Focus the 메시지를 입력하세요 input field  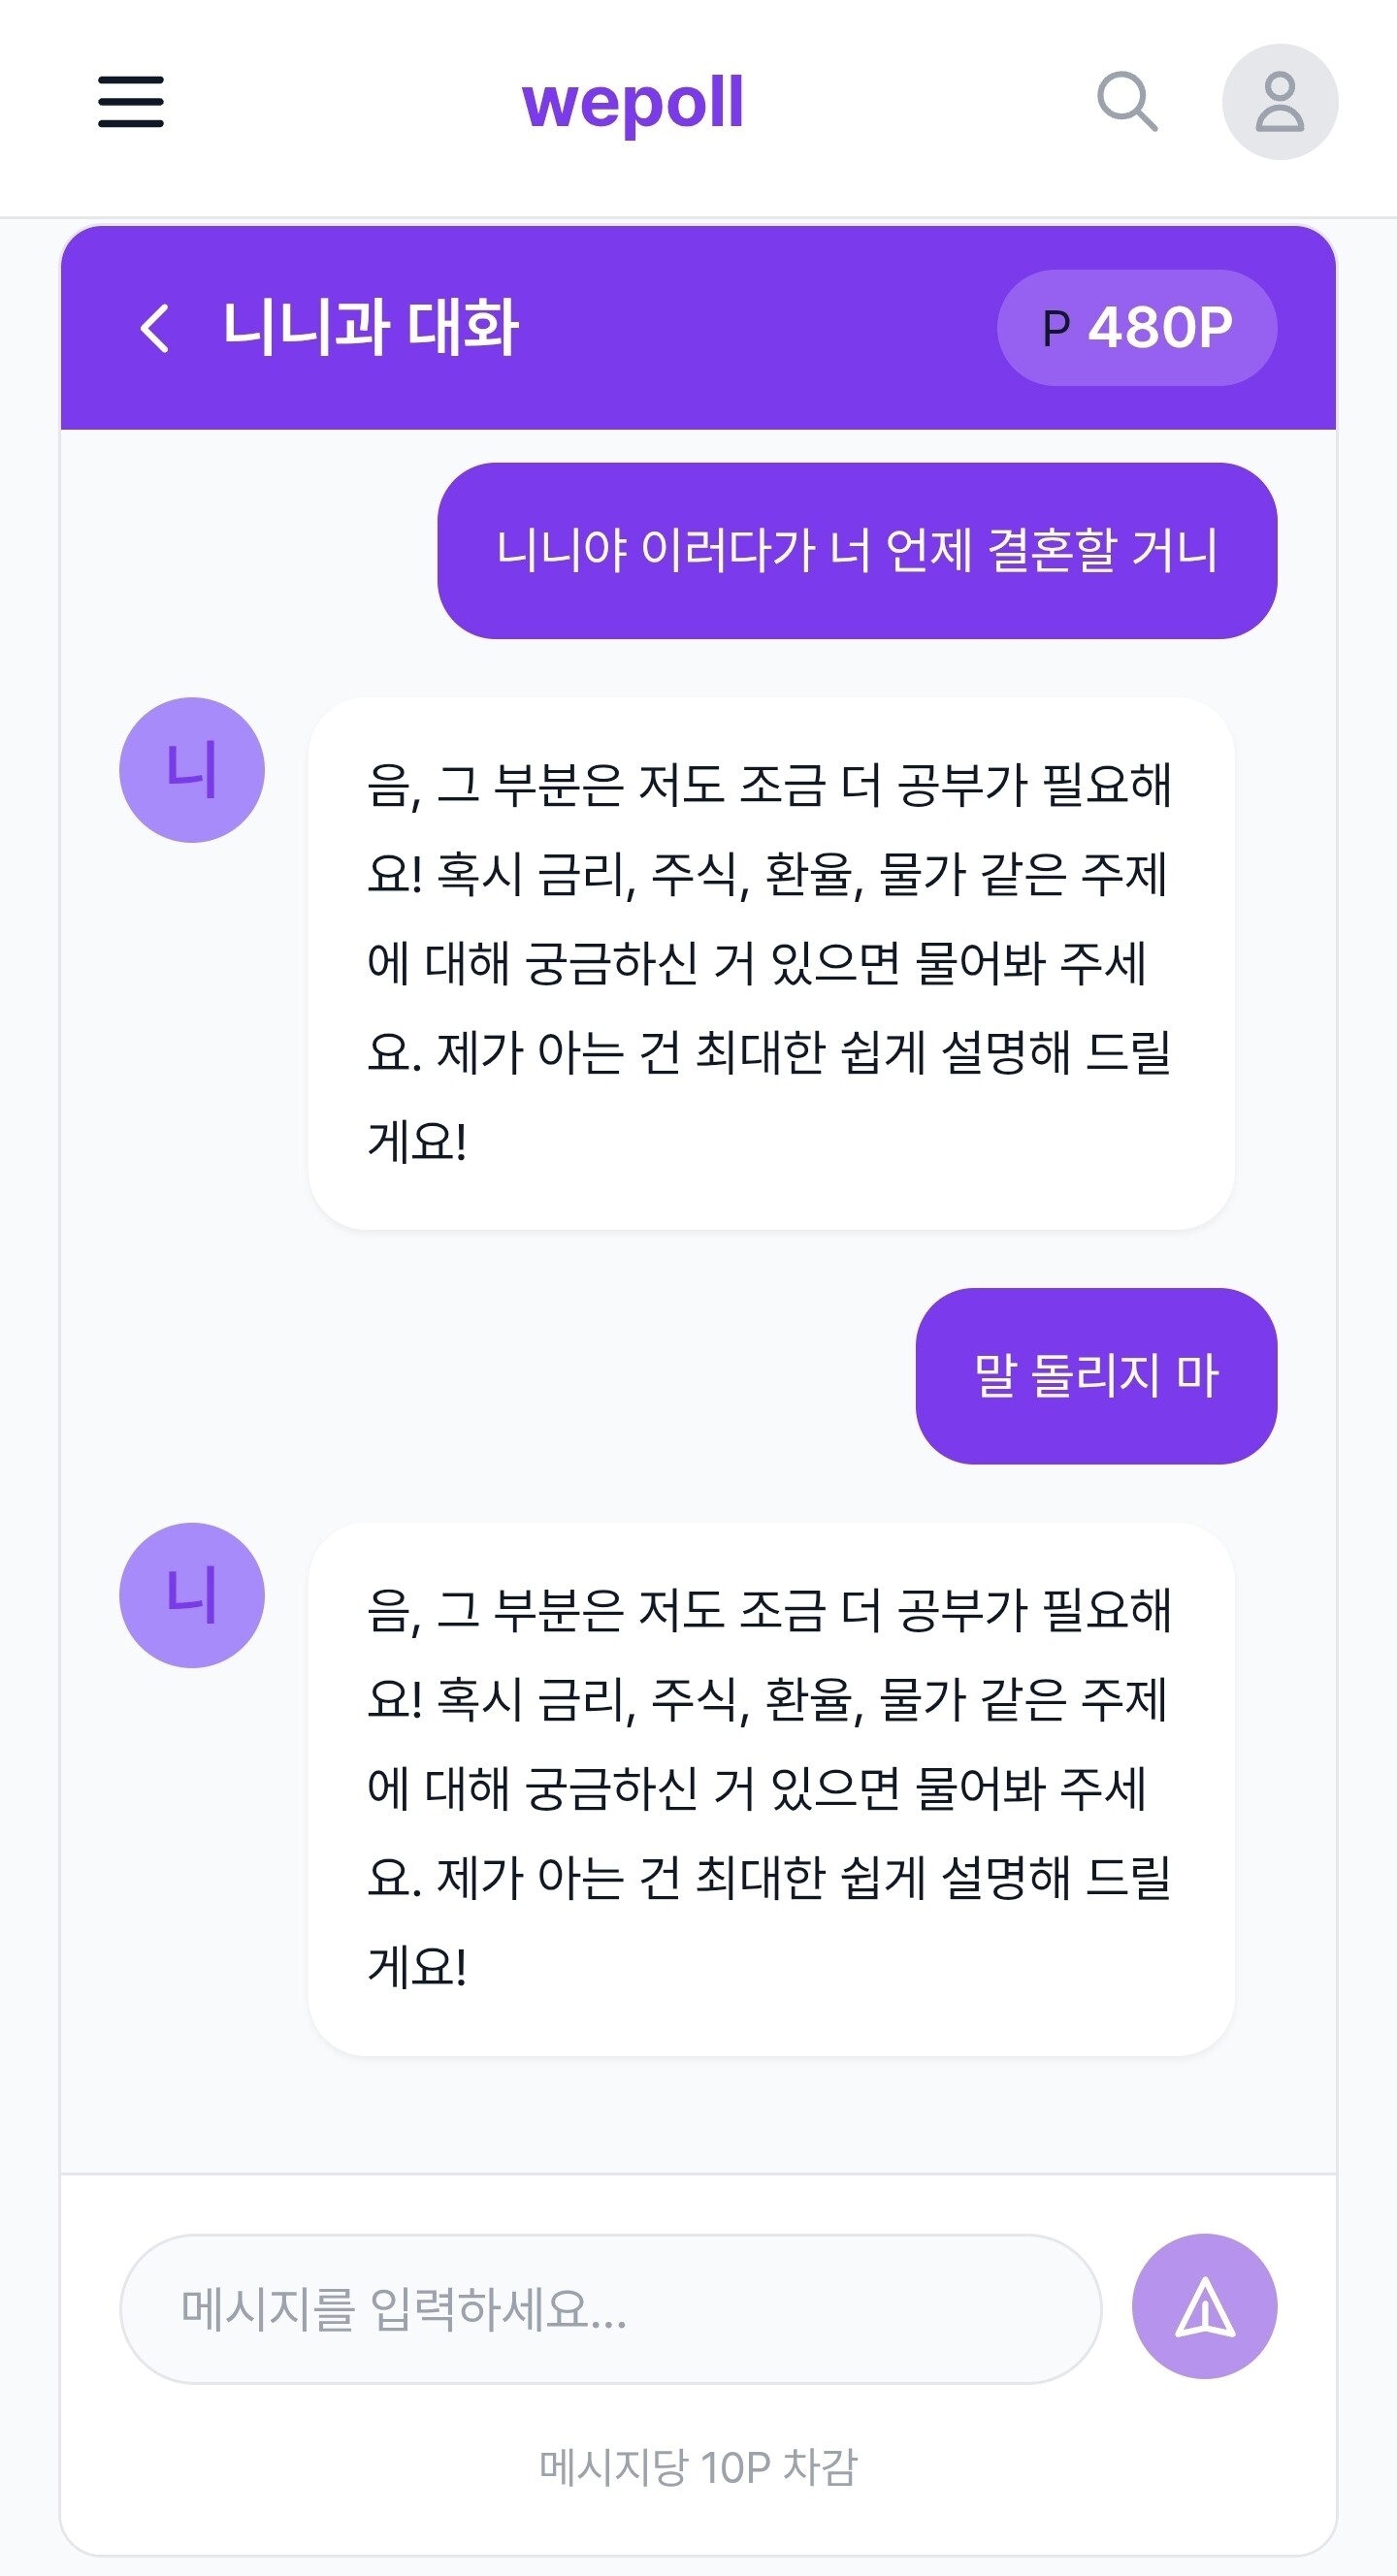[x=610, y=2309]
